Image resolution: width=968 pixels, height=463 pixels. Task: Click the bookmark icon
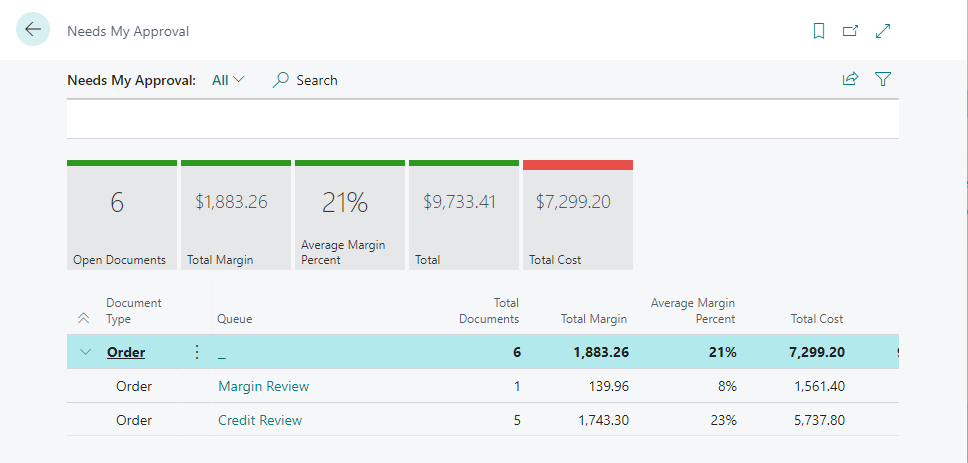coord(819,31)
